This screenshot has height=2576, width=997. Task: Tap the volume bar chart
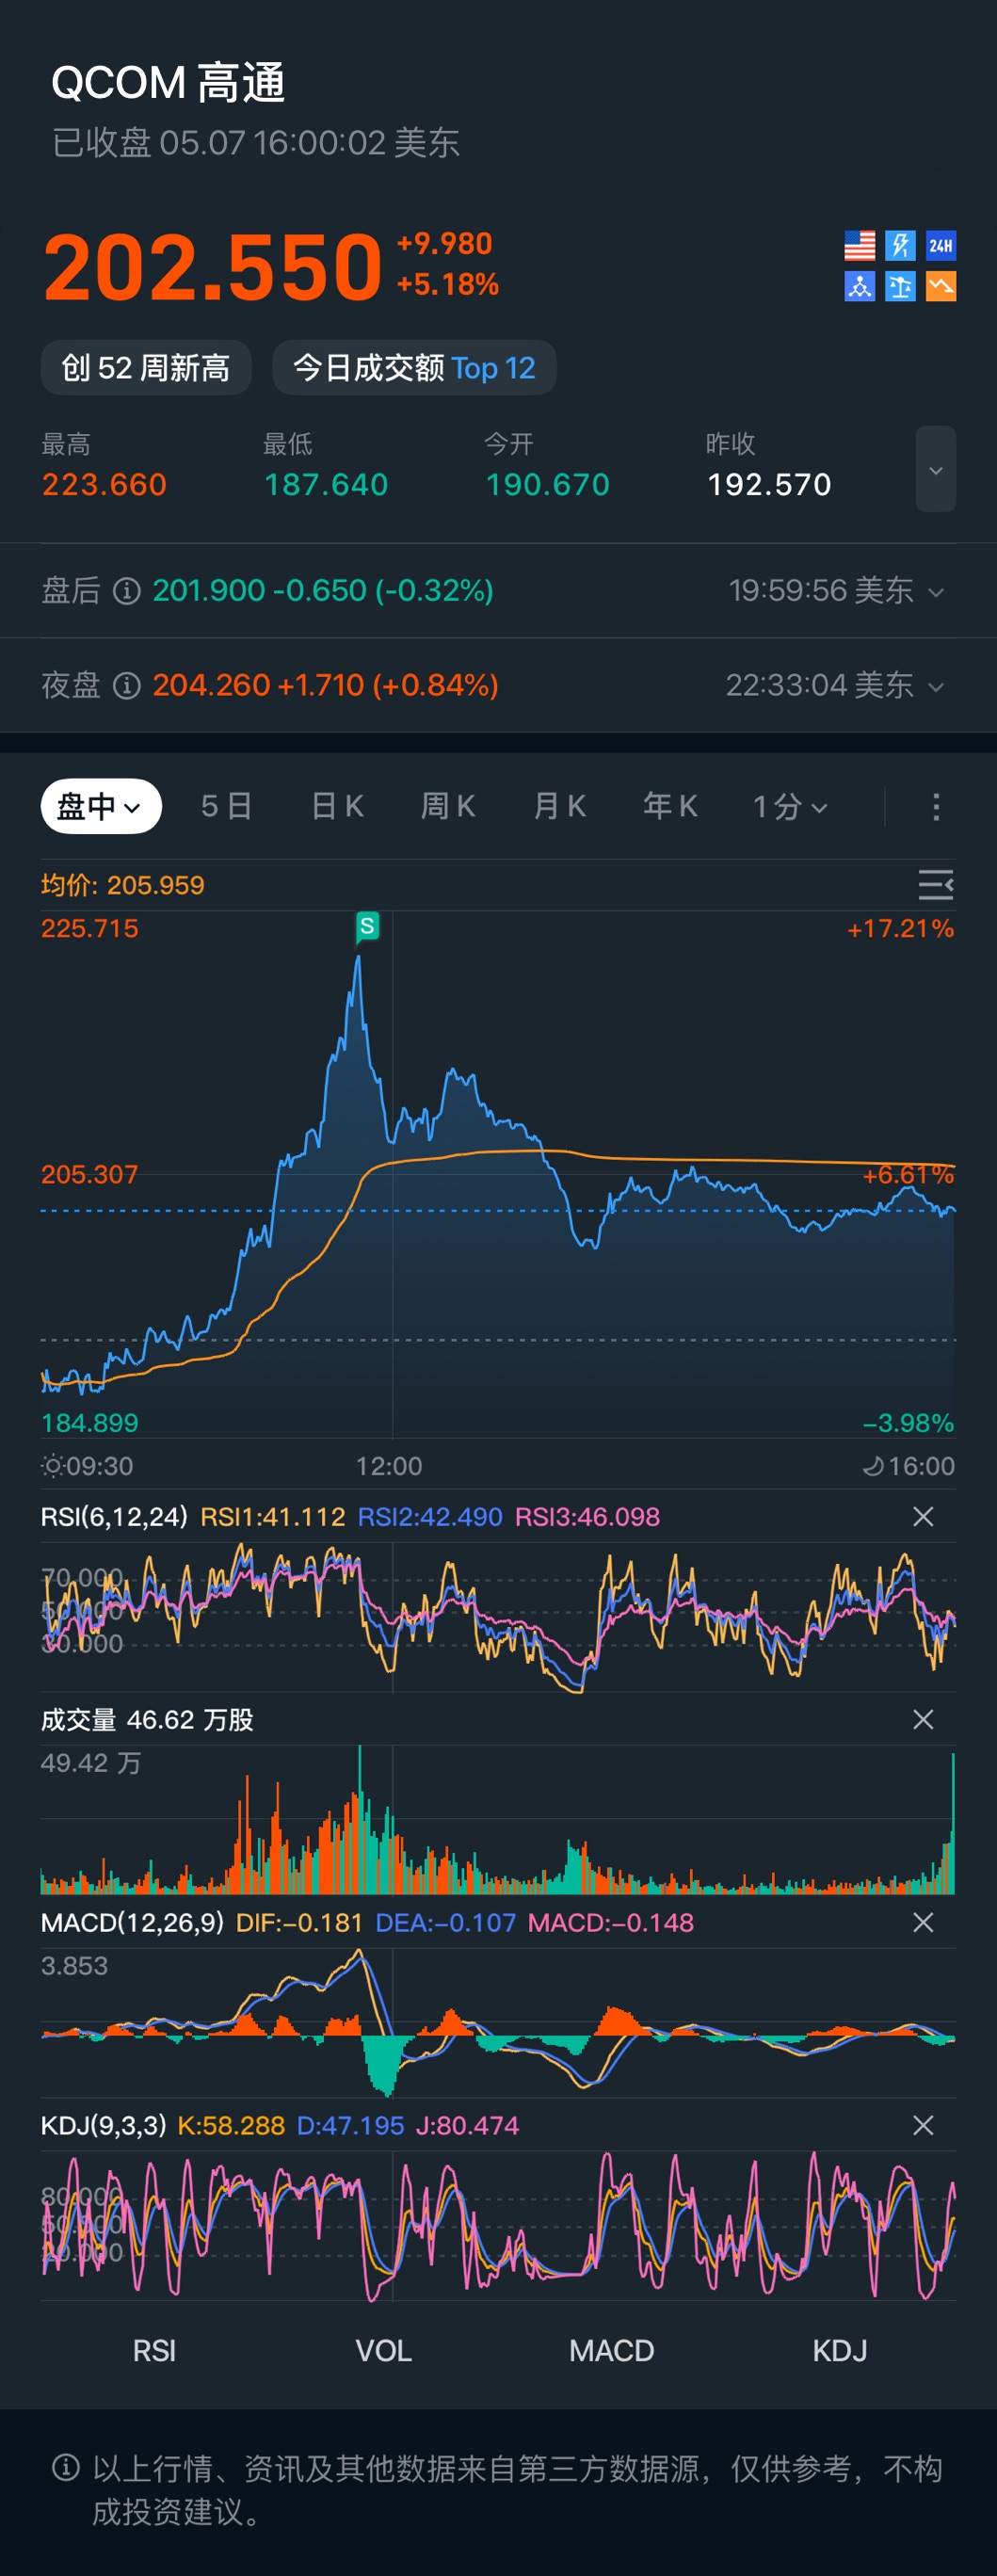coord(498,1820)
